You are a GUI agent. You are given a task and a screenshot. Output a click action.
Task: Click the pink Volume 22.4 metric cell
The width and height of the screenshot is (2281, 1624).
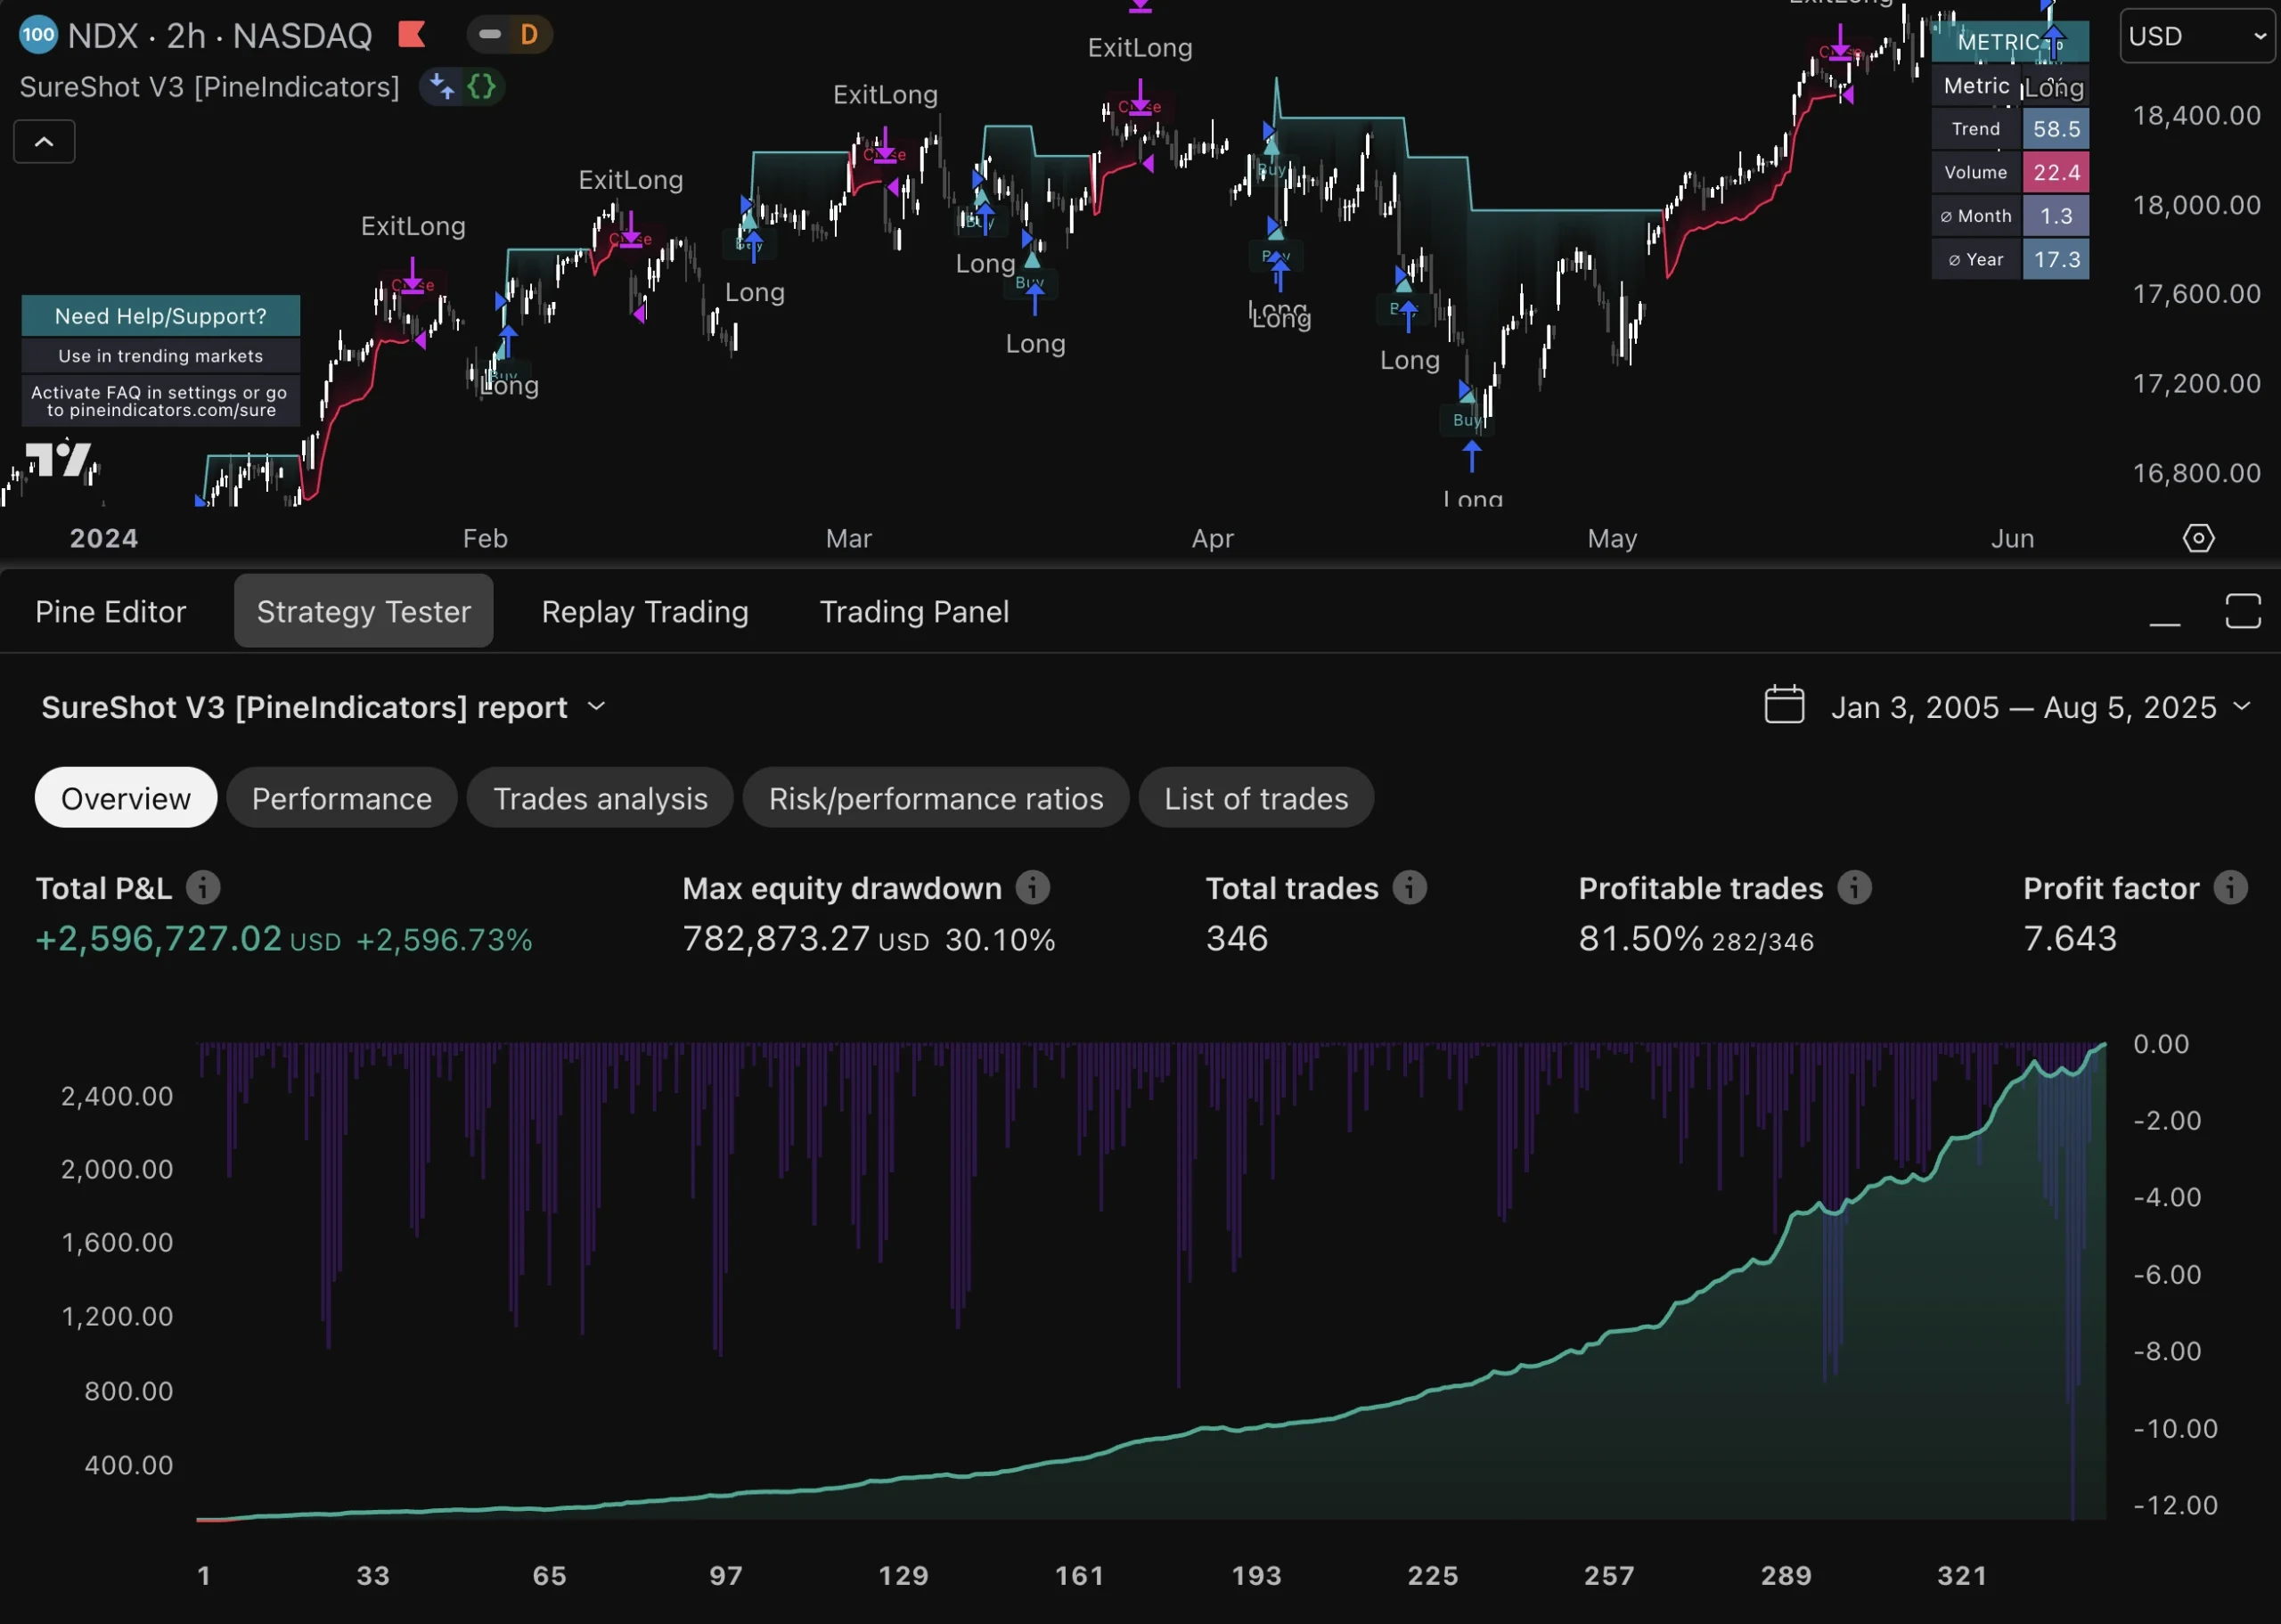click(x=2056, y=172)
